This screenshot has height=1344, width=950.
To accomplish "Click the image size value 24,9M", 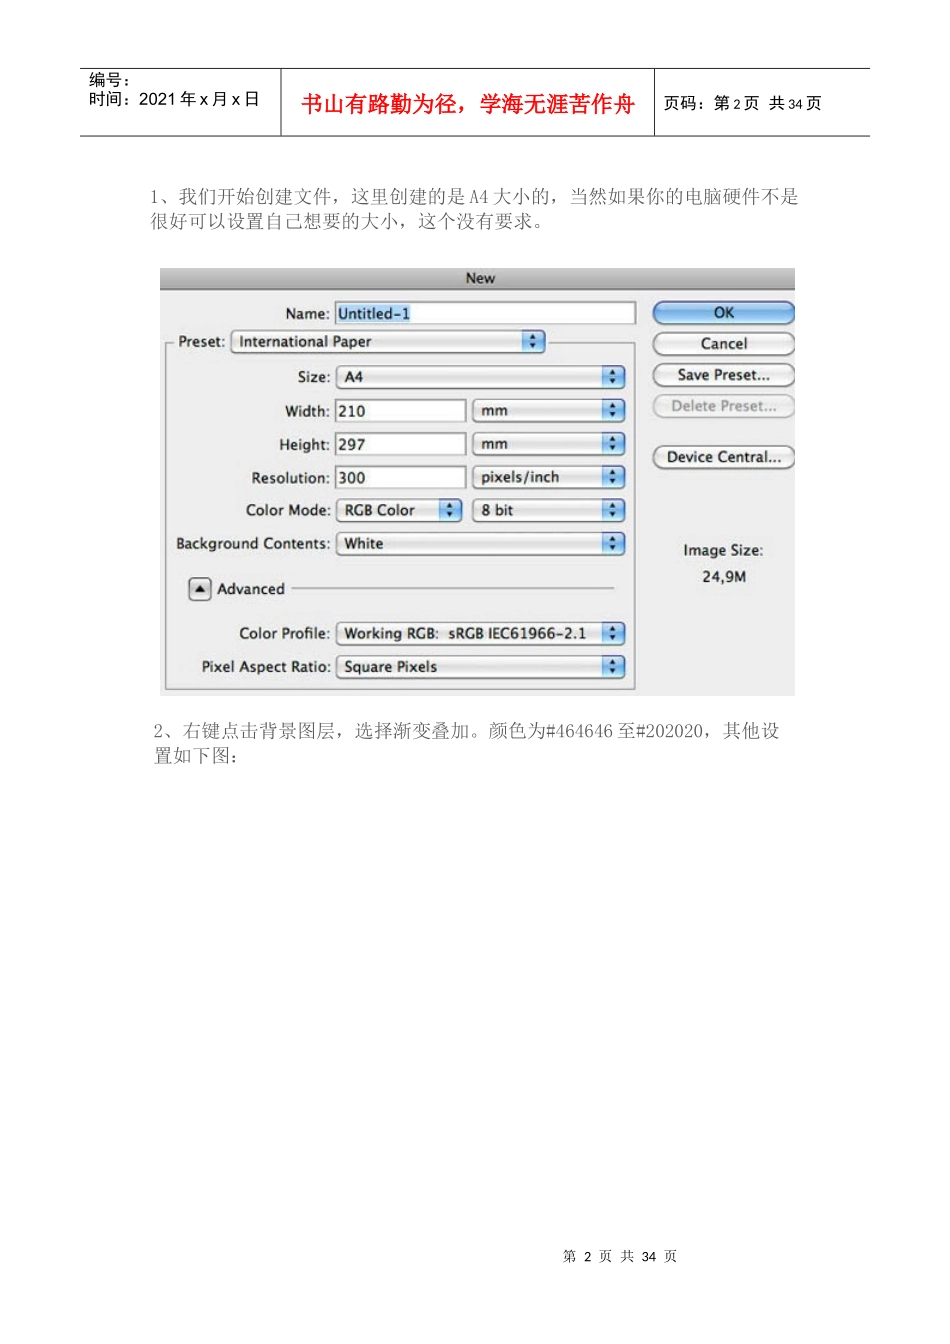I will 723,577.
